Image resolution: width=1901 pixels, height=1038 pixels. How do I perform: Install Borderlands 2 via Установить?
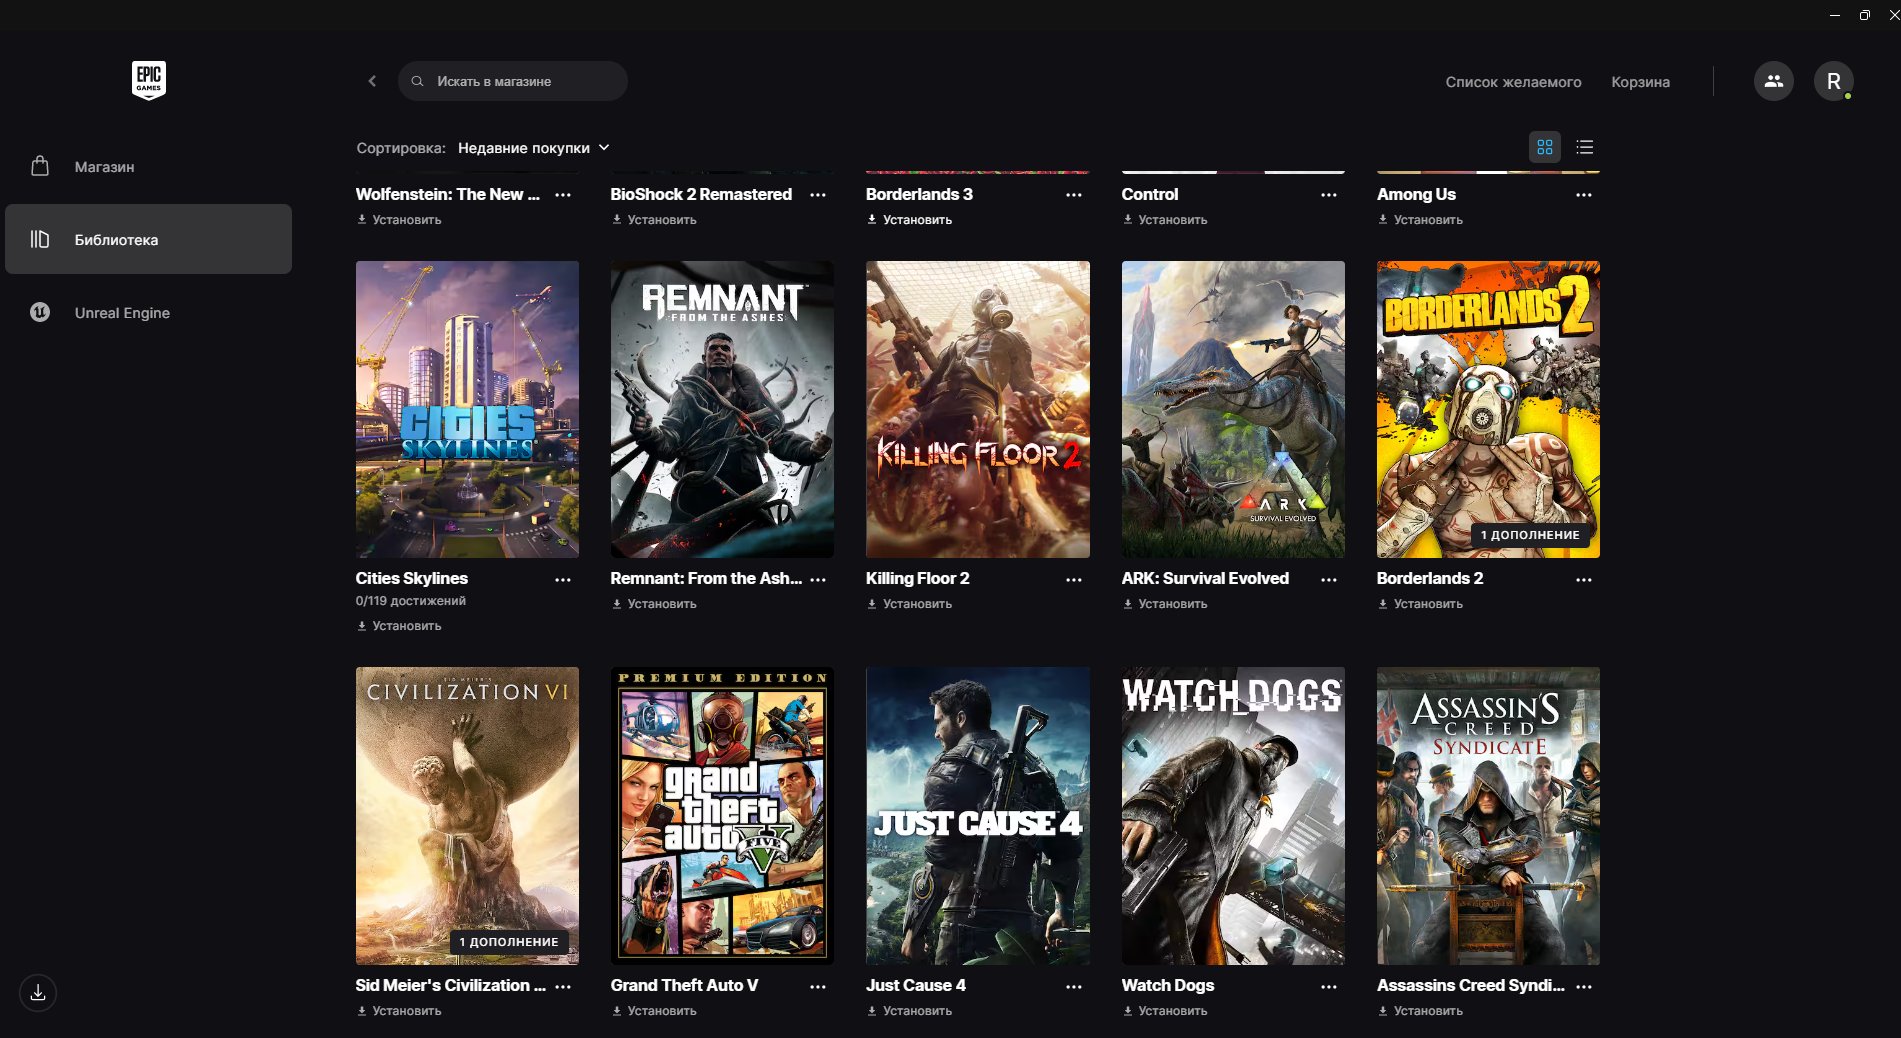pos(1420,604)
